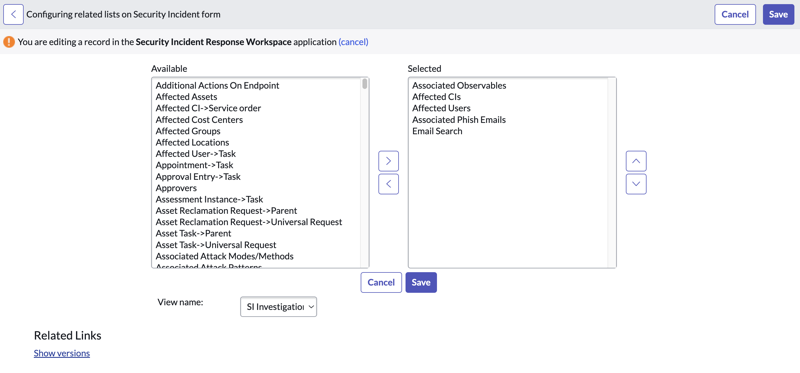Screen dimensions: 800x373
Task: Open the View name dropdown
Action: [x=279, y=307]
